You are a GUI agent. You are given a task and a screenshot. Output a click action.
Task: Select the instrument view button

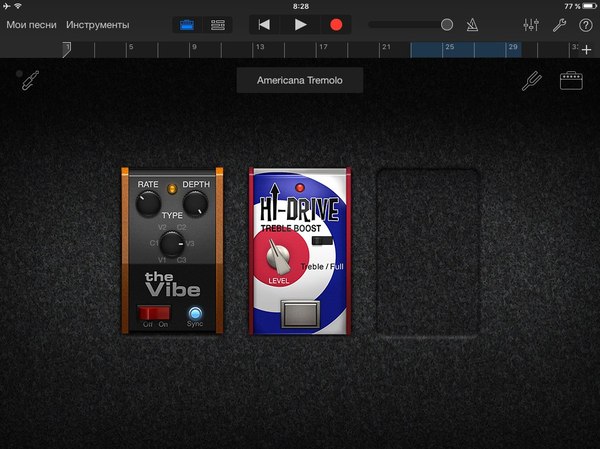187,24
